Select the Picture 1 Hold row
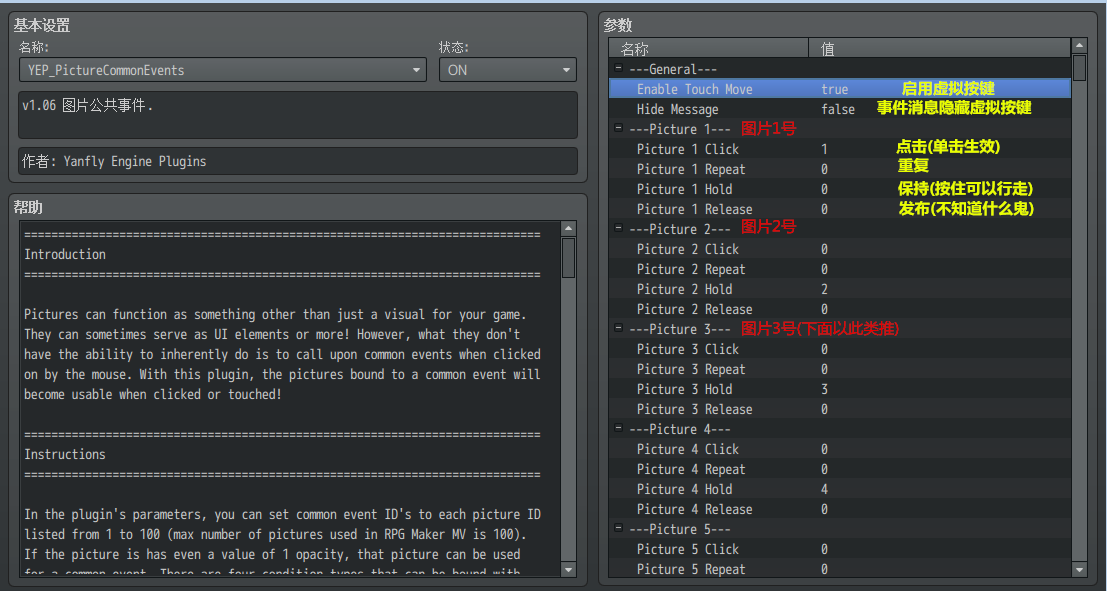 coord(840,189)
